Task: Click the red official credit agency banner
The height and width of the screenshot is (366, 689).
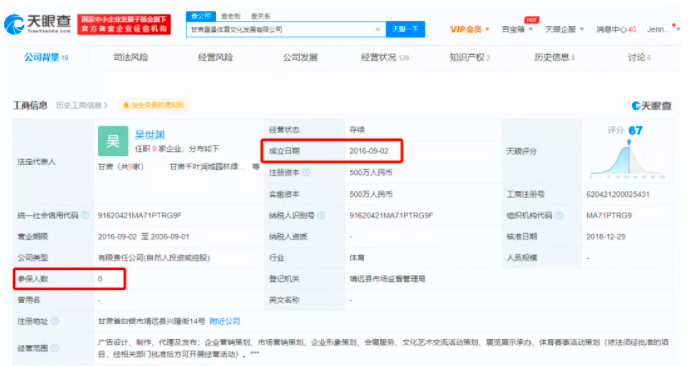Action: (124, 24)
